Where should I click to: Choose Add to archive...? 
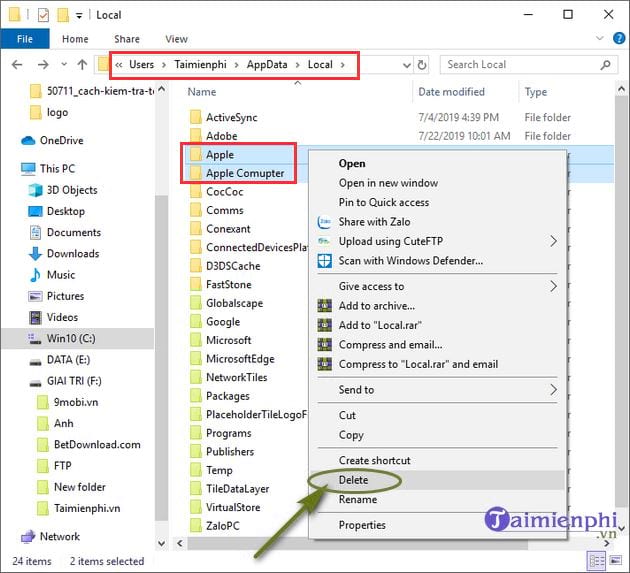(376, 306)
